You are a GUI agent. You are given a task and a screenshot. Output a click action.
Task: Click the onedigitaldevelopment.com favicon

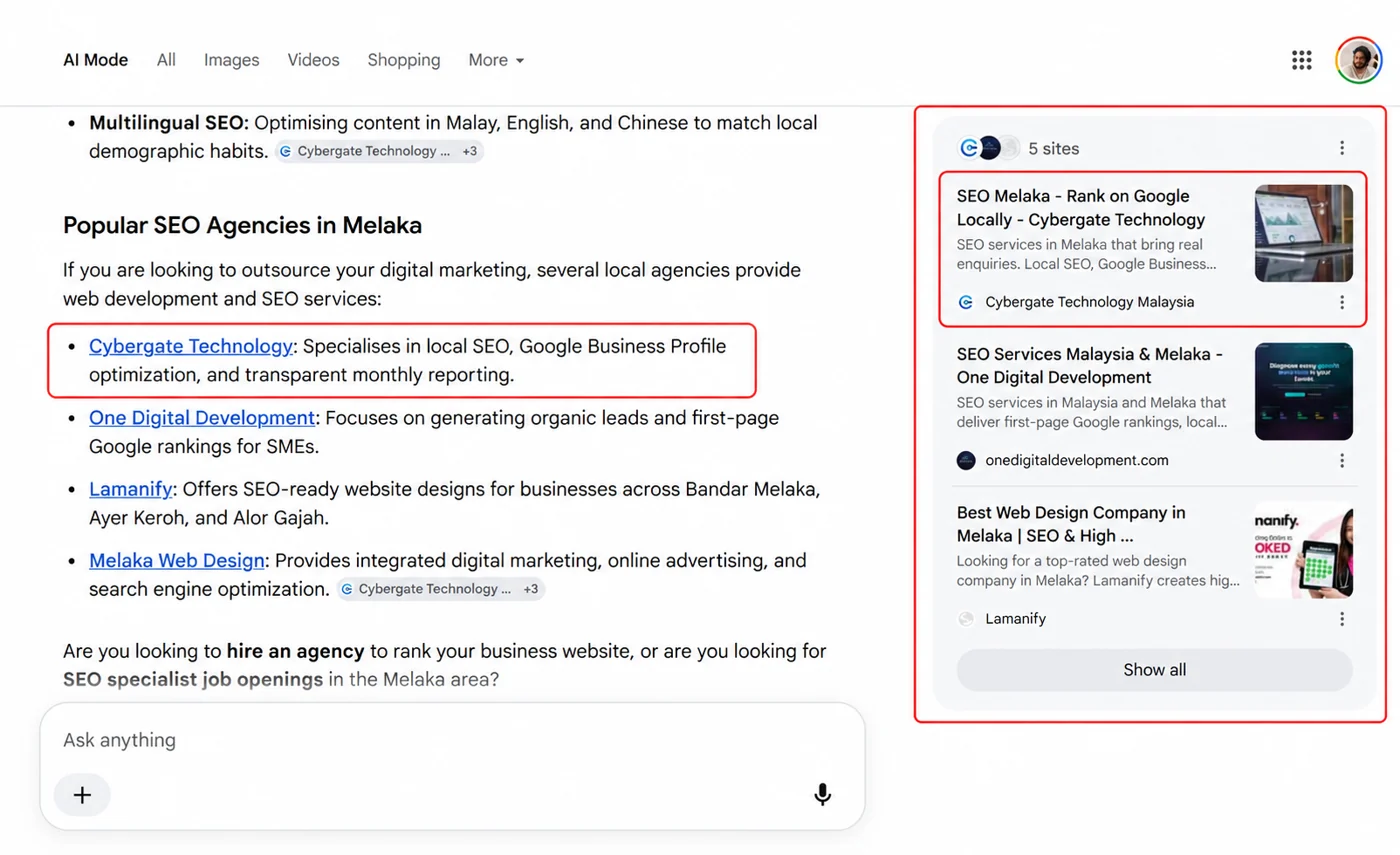[966, 461]
